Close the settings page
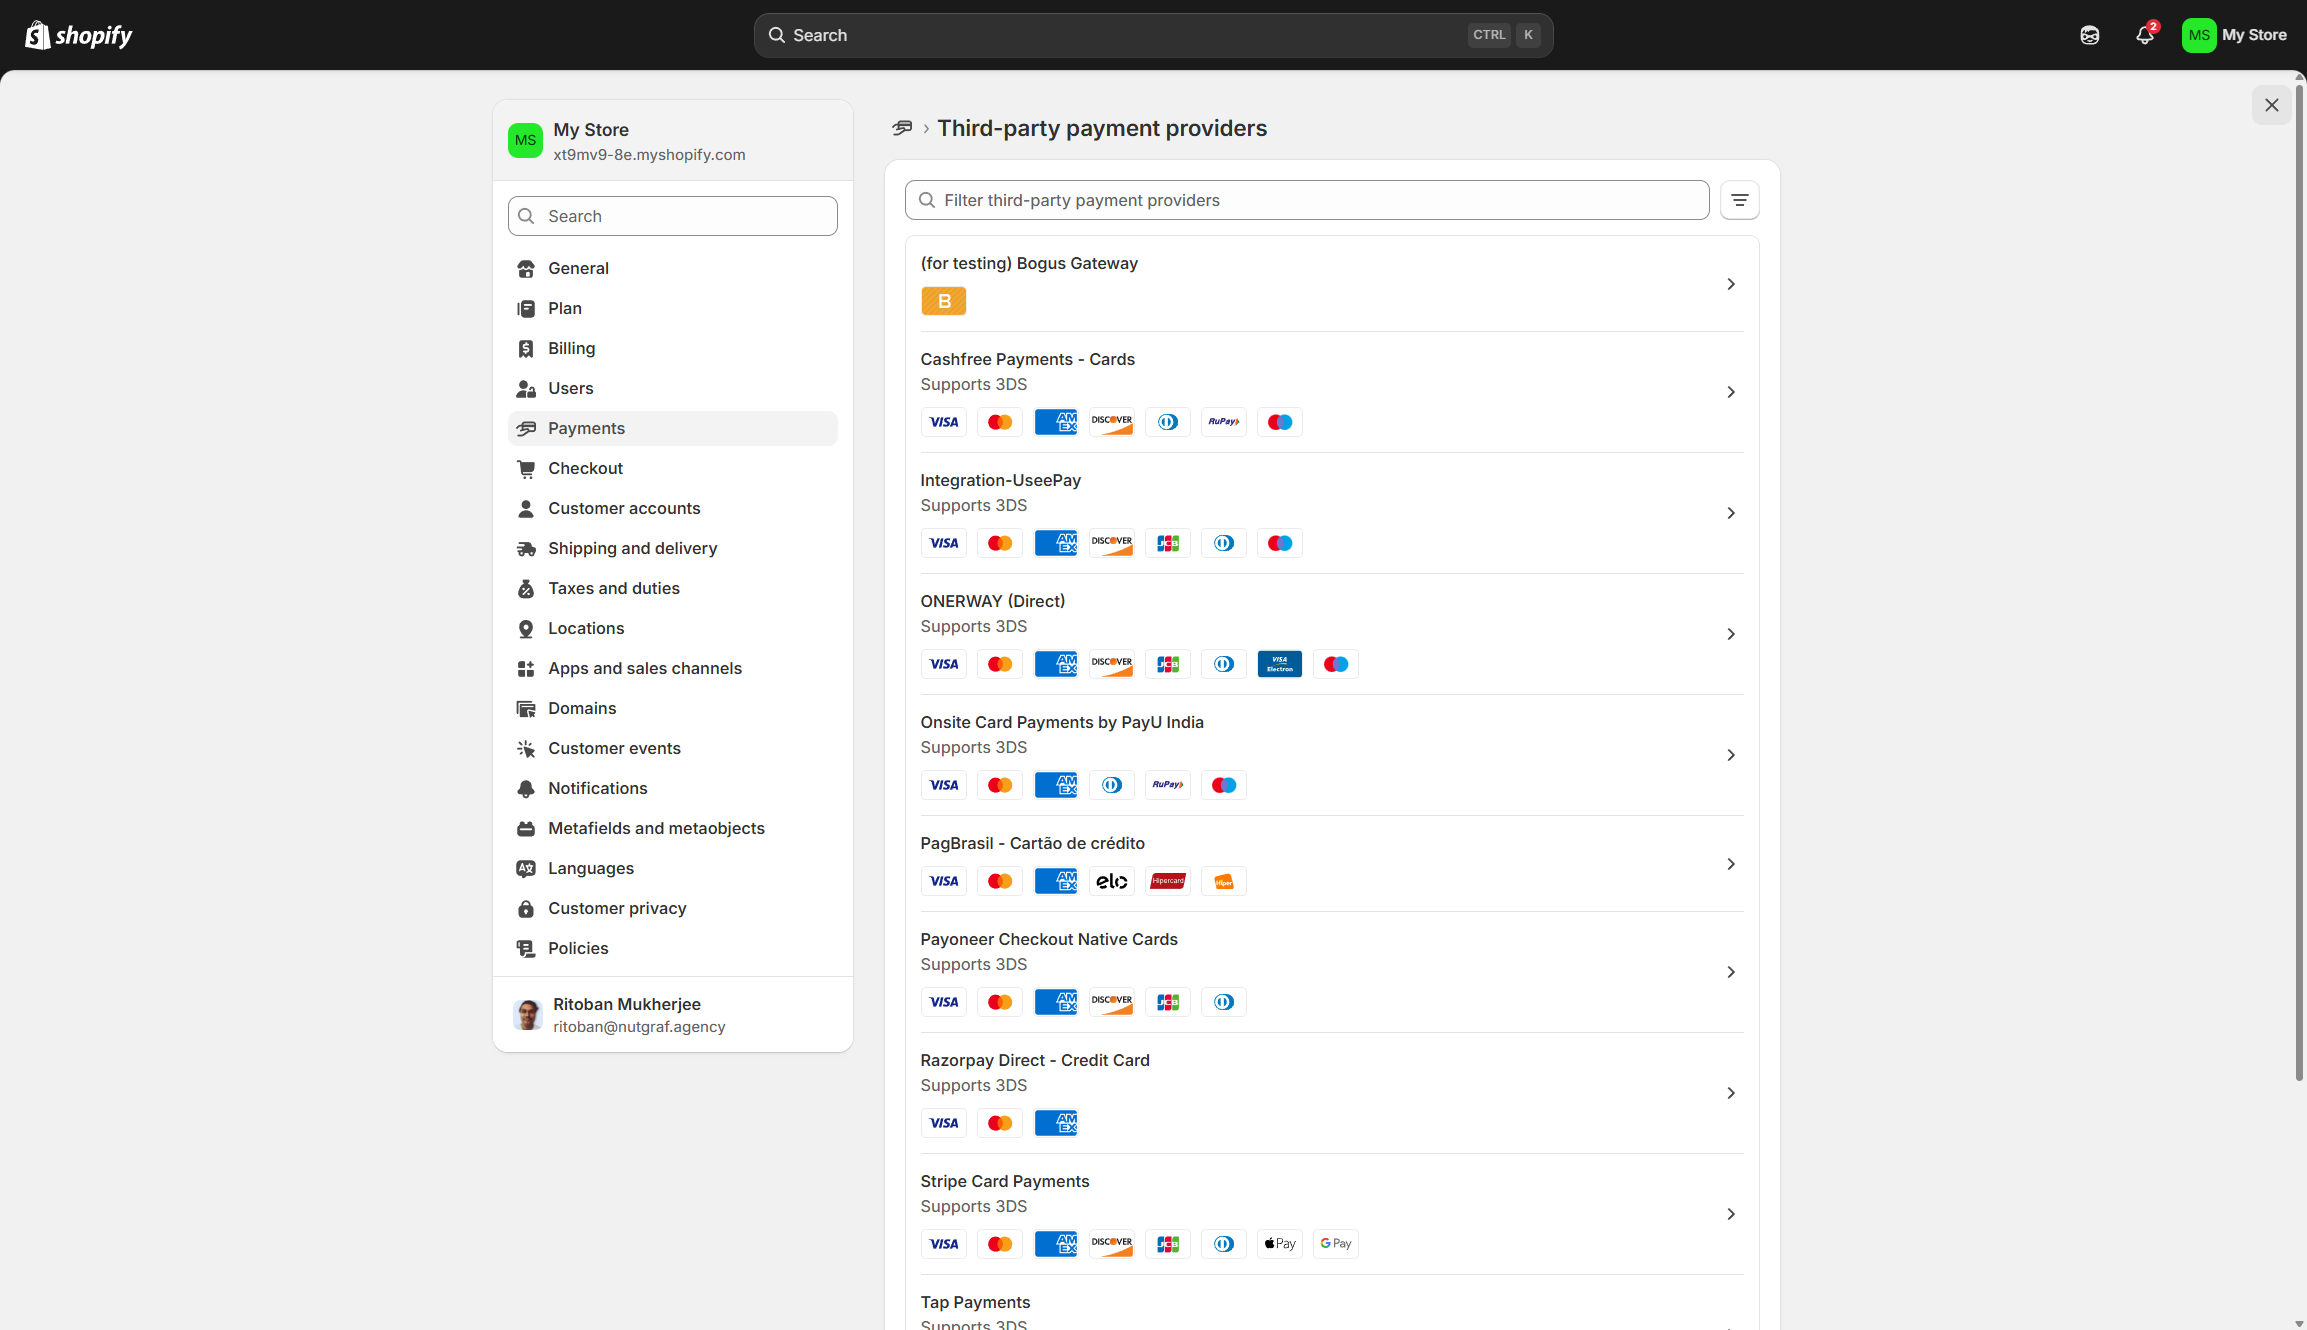Screen dimensions: 2307x1330 2271,105
